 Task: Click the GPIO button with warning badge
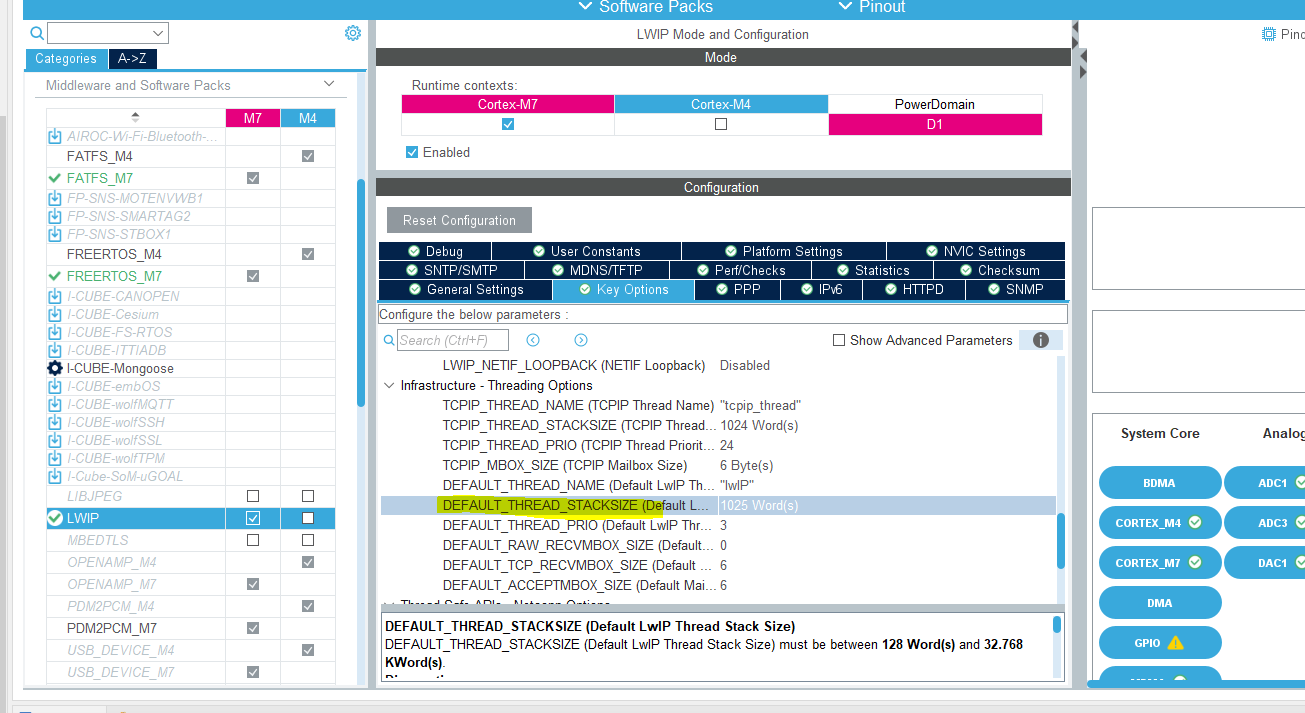coord(1159,642)
